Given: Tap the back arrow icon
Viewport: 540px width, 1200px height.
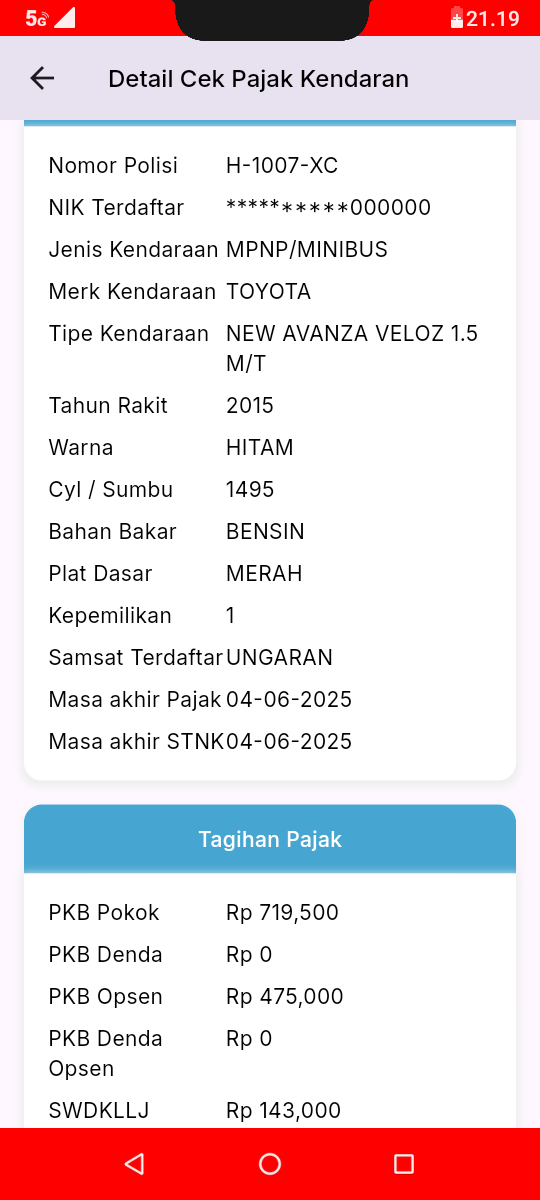Looking at the screenshot, I should coord(42,78).
